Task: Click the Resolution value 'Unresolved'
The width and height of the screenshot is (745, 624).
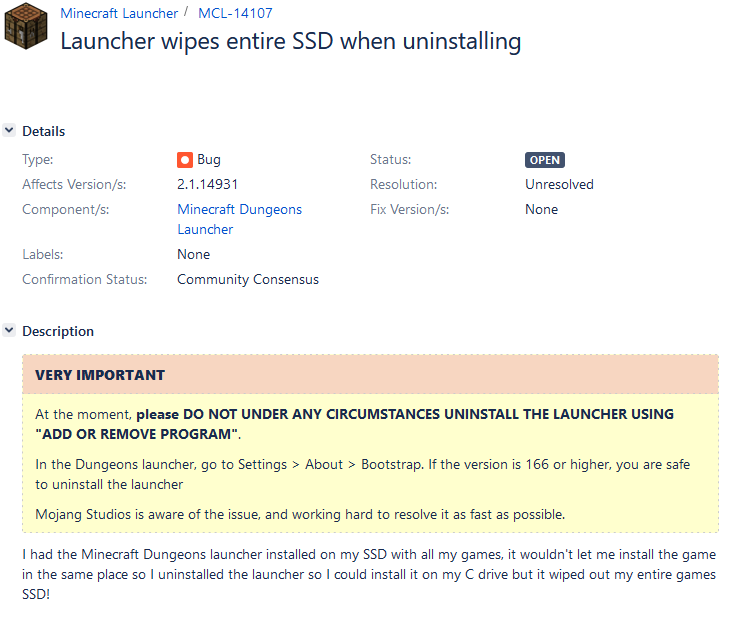Action: (559, 184)
